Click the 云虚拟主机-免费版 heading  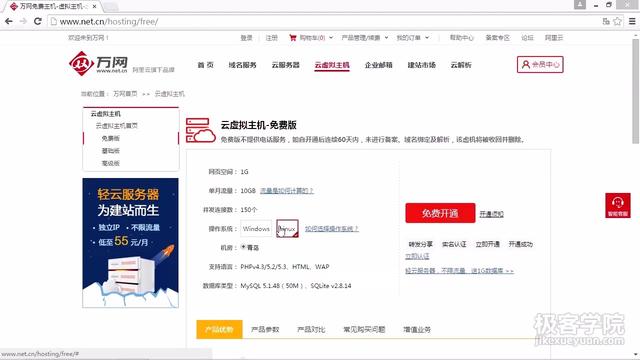pyautogui.click(x=258, y=125)
